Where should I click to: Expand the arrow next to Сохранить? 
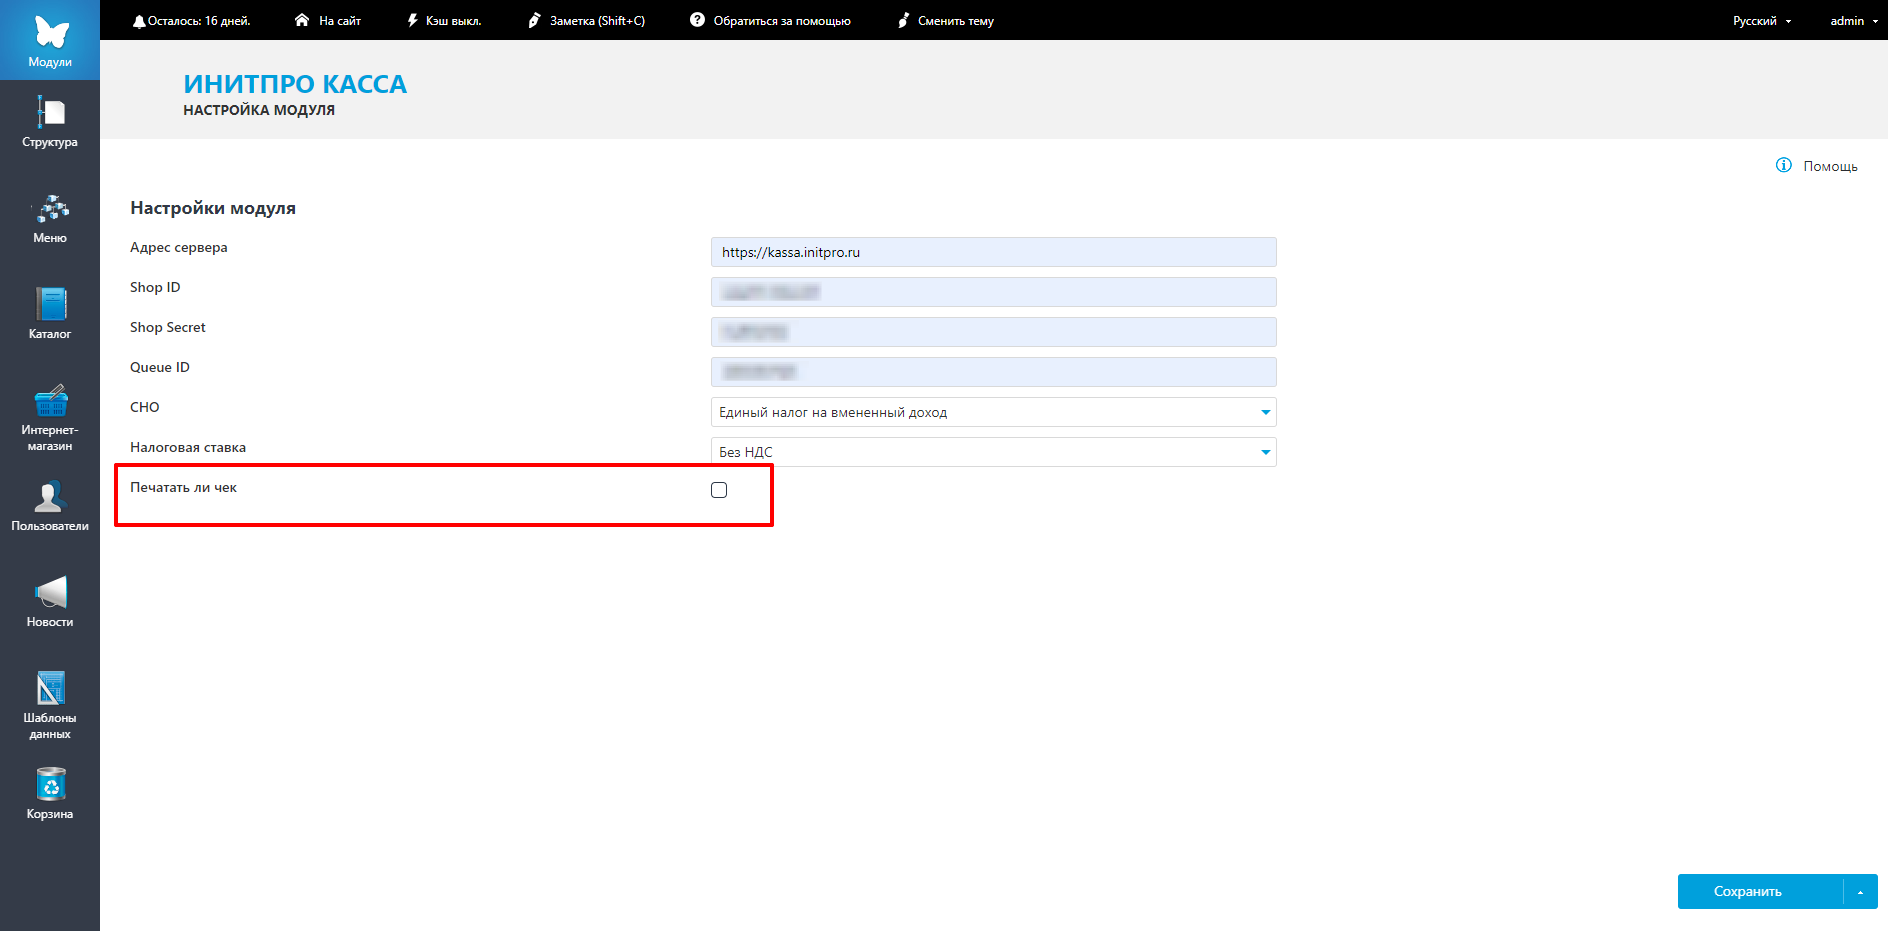[x=1861, y=892]
